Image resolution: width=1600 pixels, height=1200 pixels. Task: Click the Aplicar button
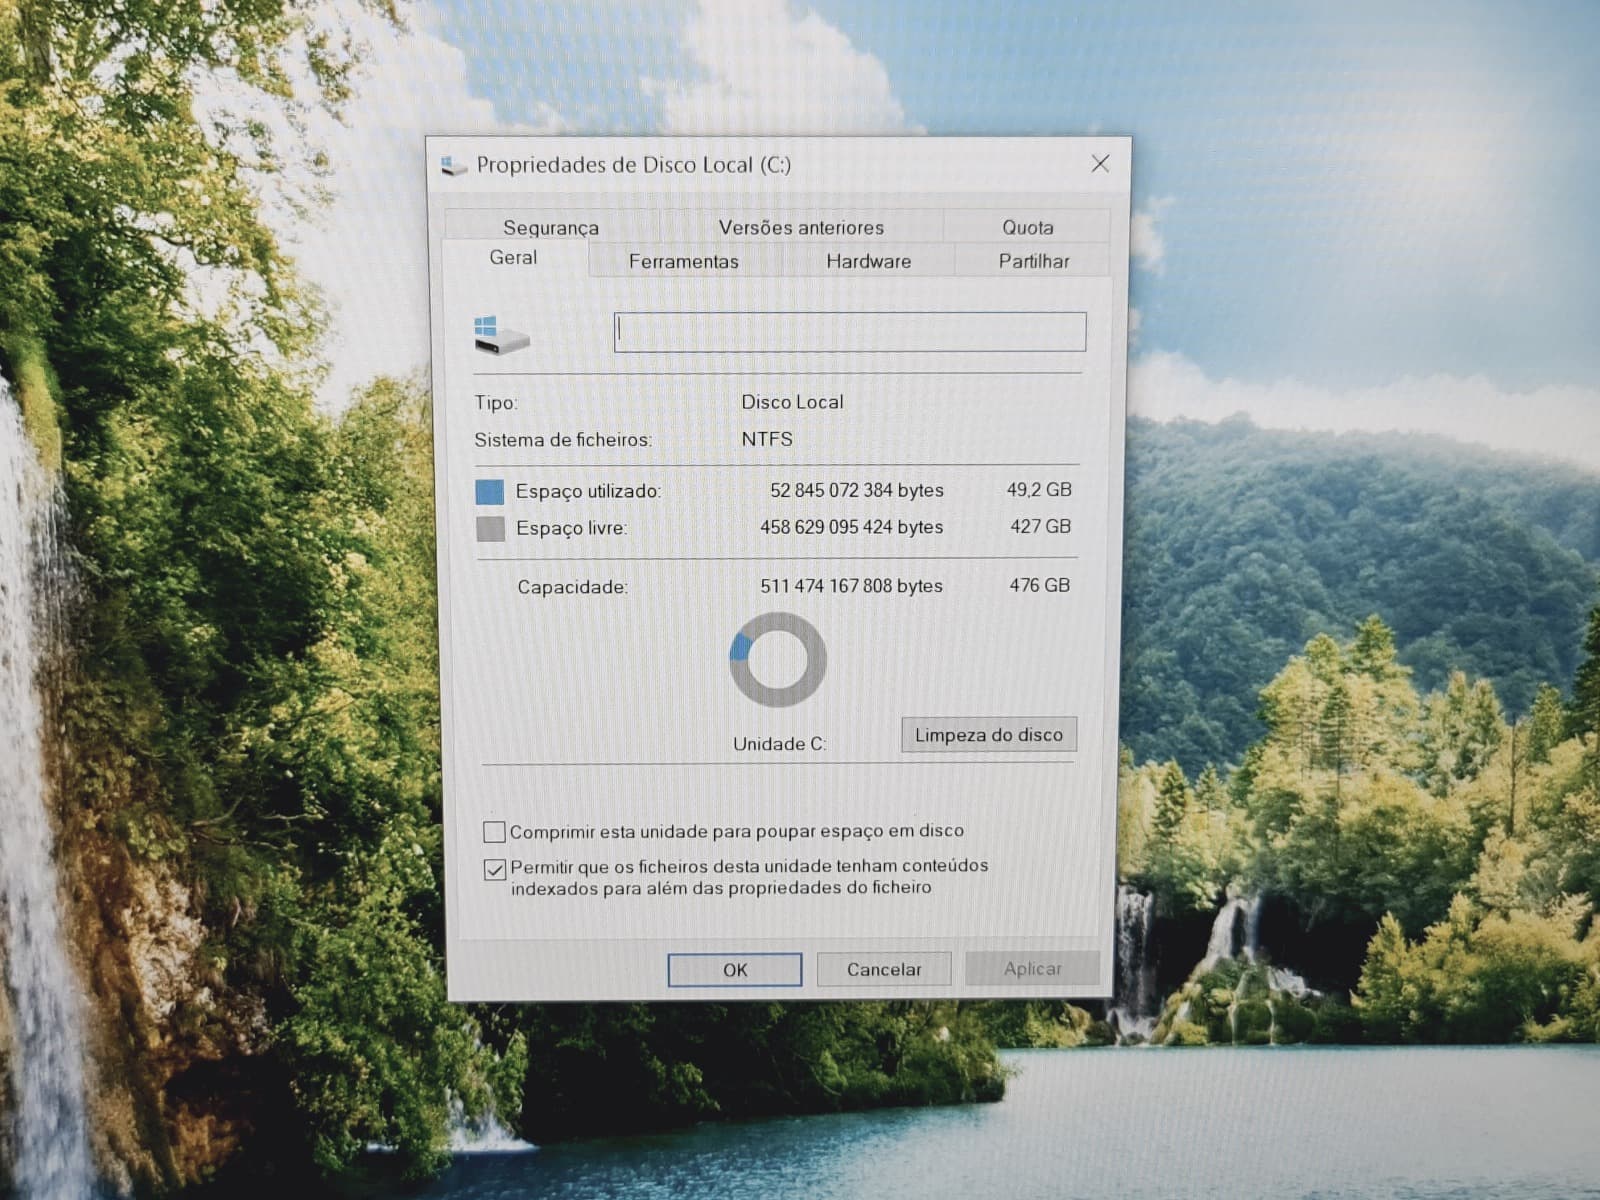coord(1032,968)
